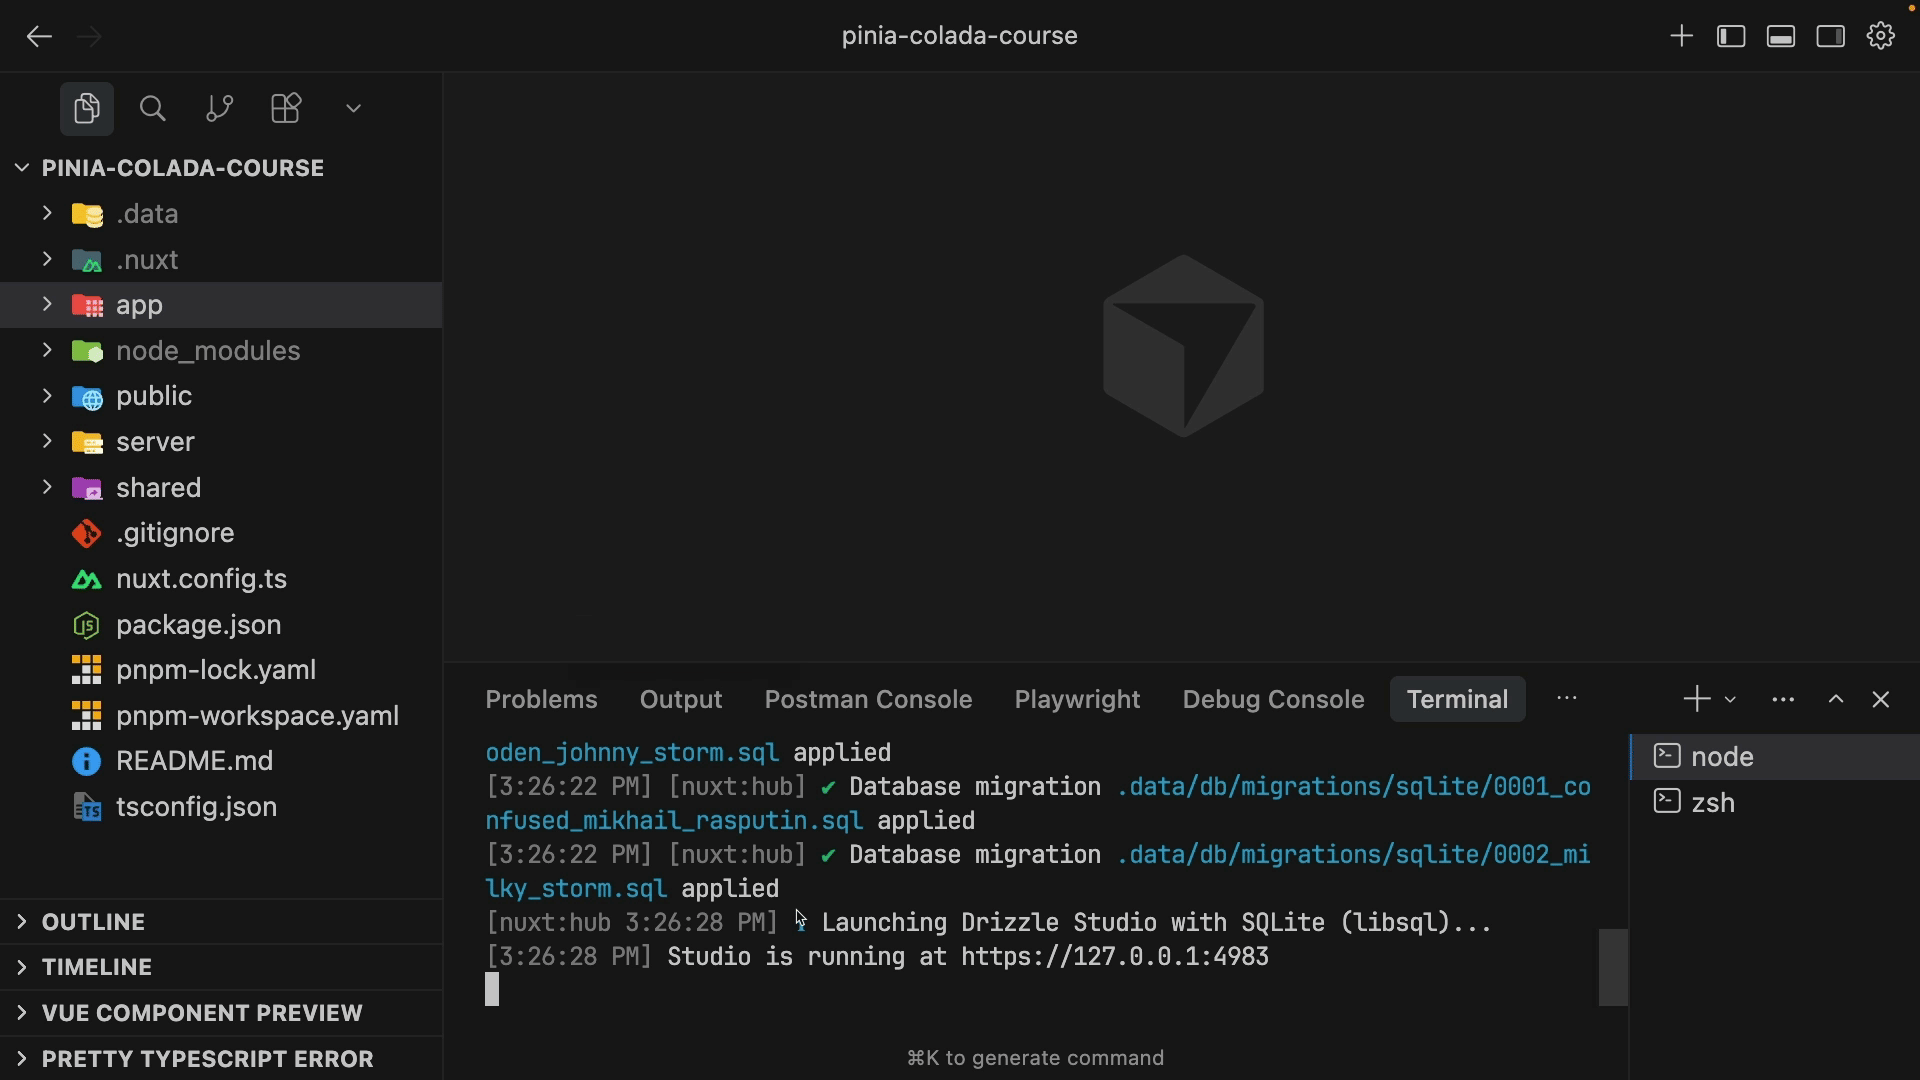The height and width of the screenshot is (1080, 1920).
Task: Open package.json file
Action: [x=221, y=625]
